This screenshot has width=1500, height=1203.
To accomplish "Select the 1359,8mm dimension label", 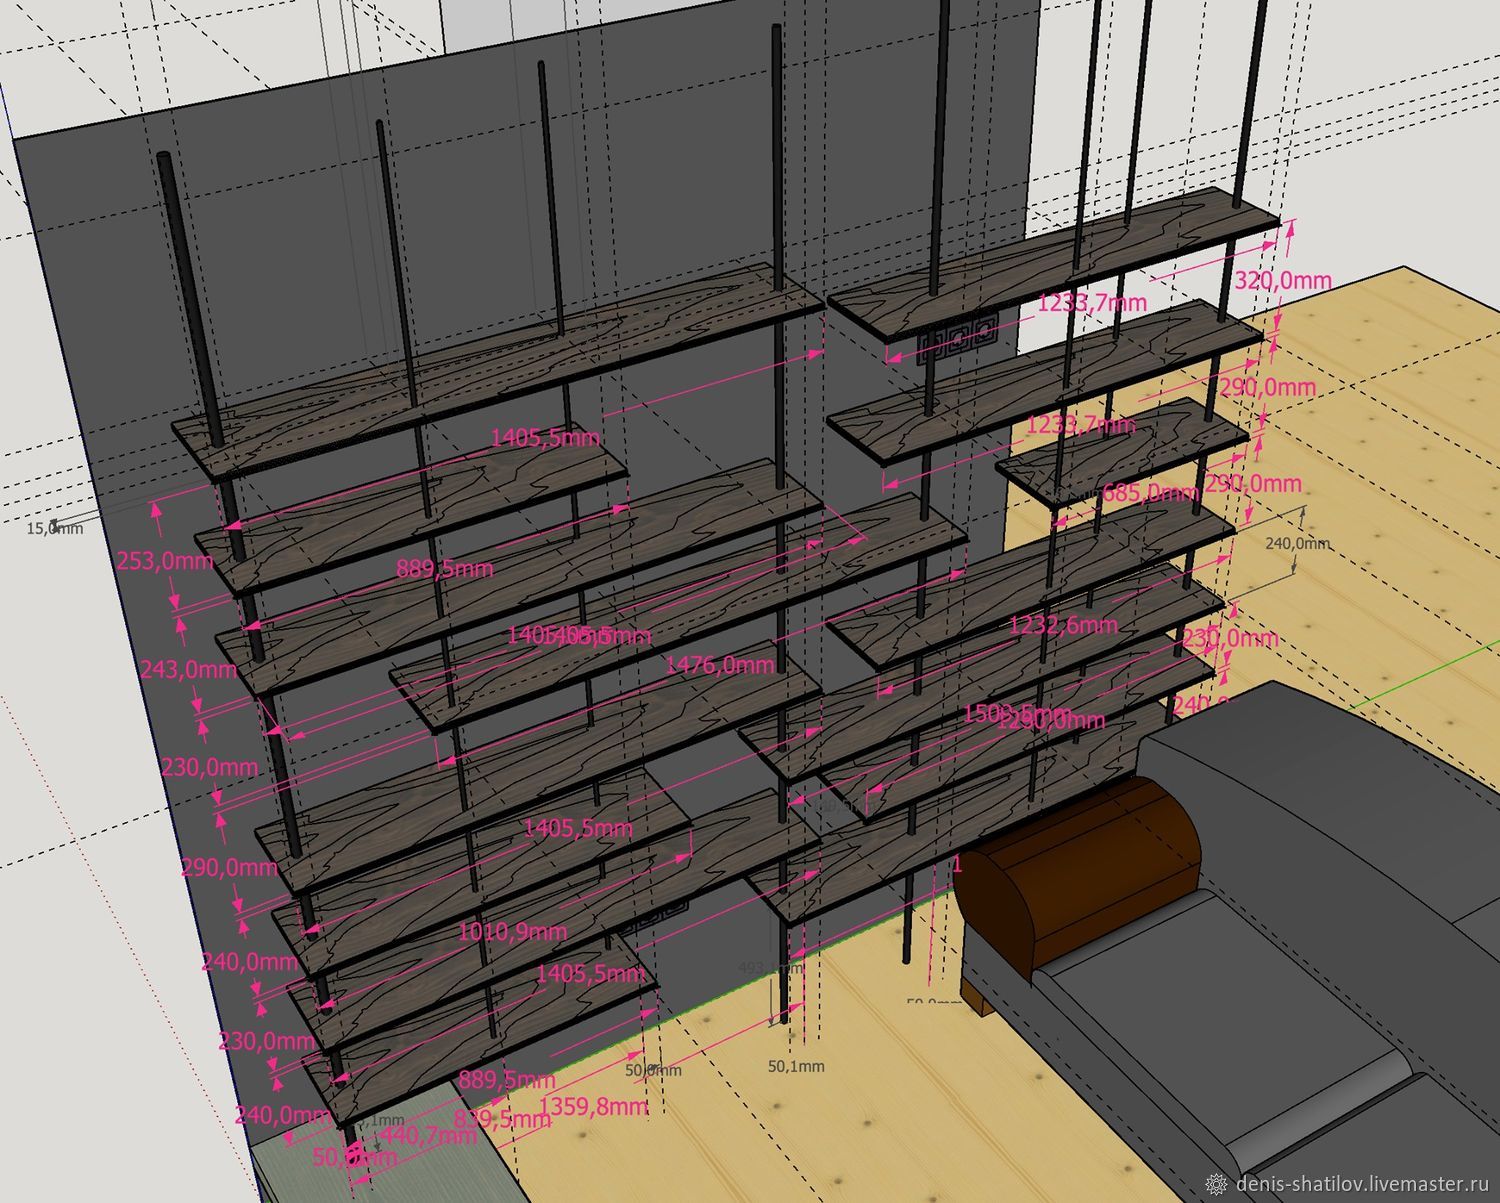I will coord(592,1105).
